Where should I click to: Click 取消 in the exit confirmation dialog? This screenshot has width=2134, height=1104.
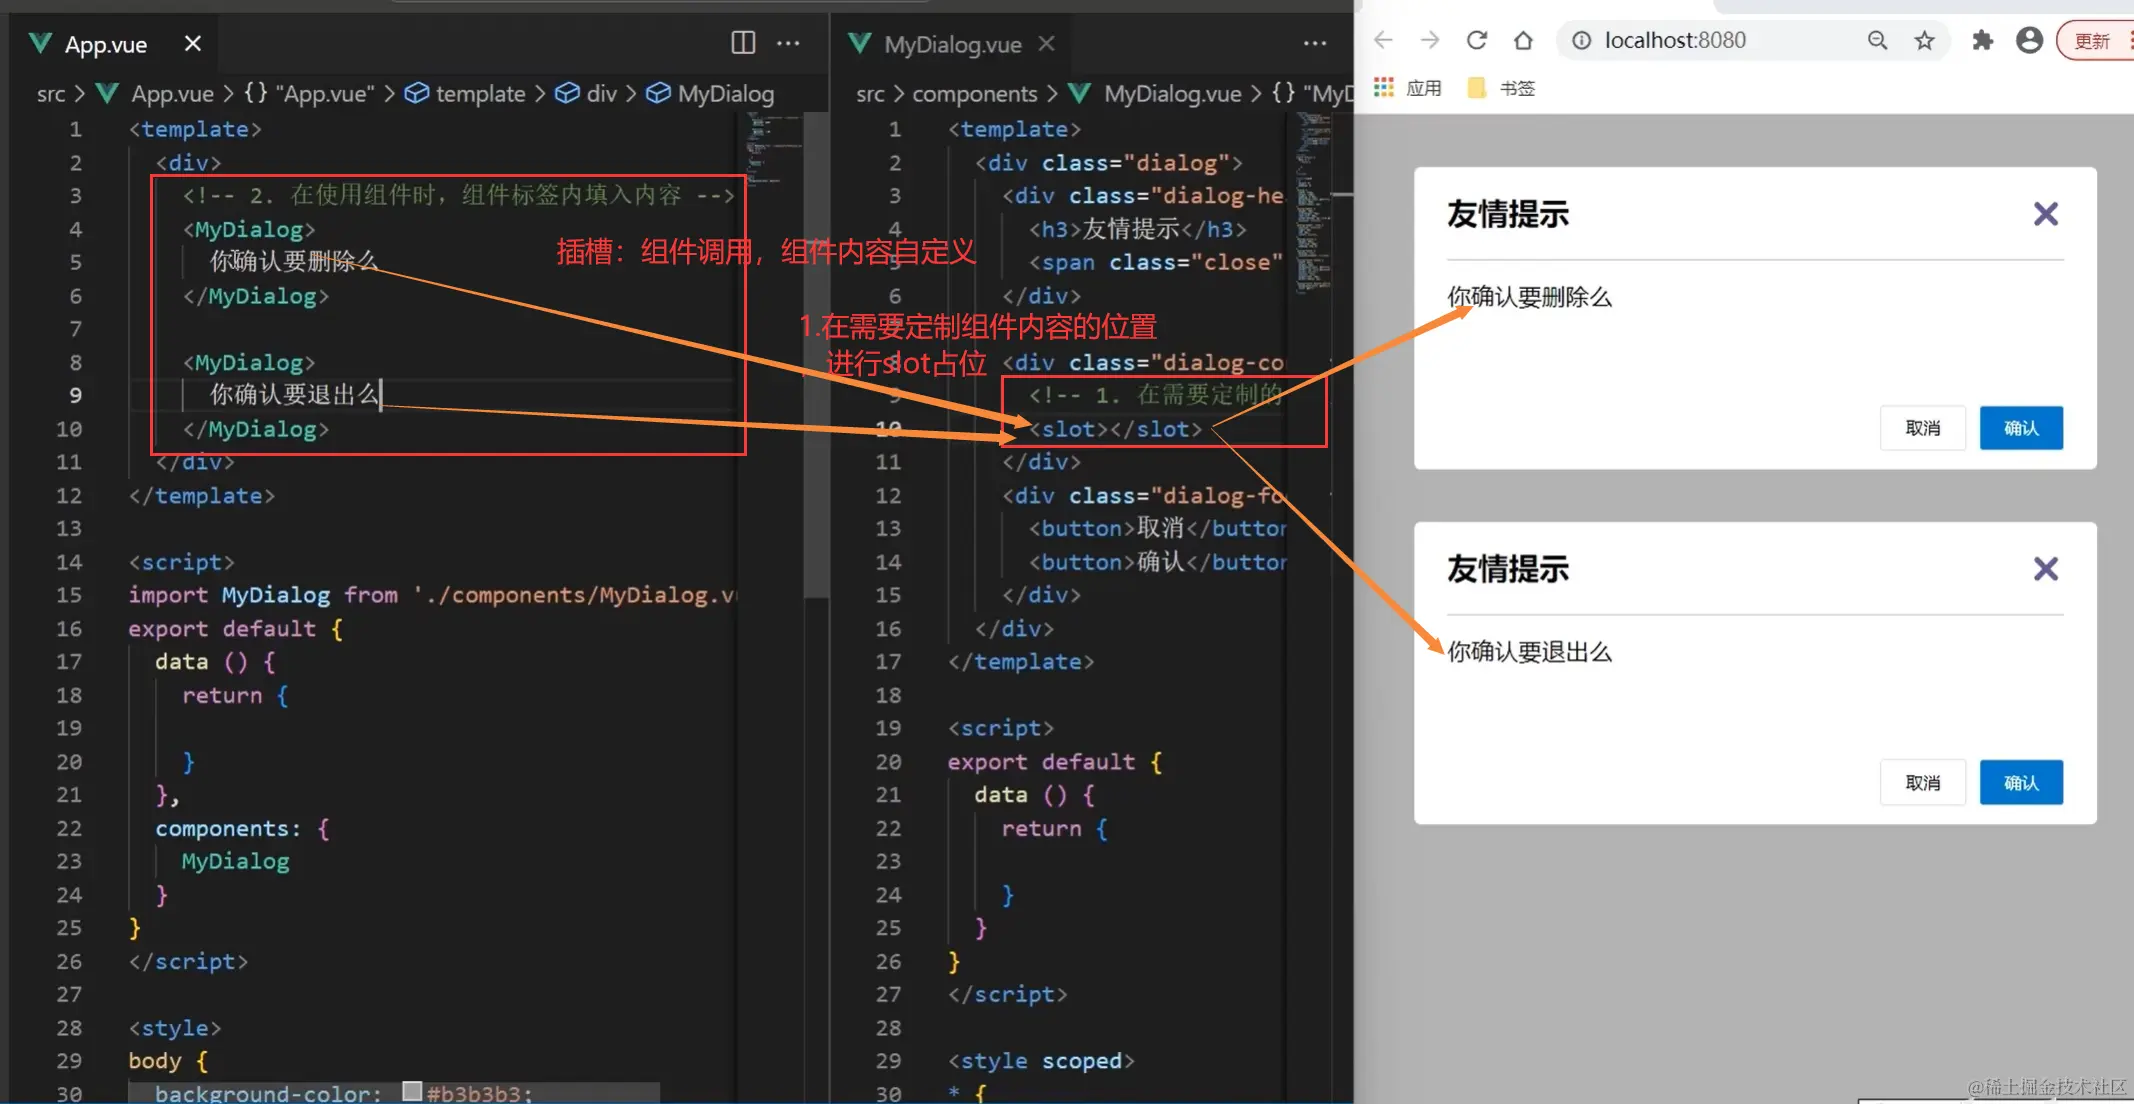click(1922, 783)
